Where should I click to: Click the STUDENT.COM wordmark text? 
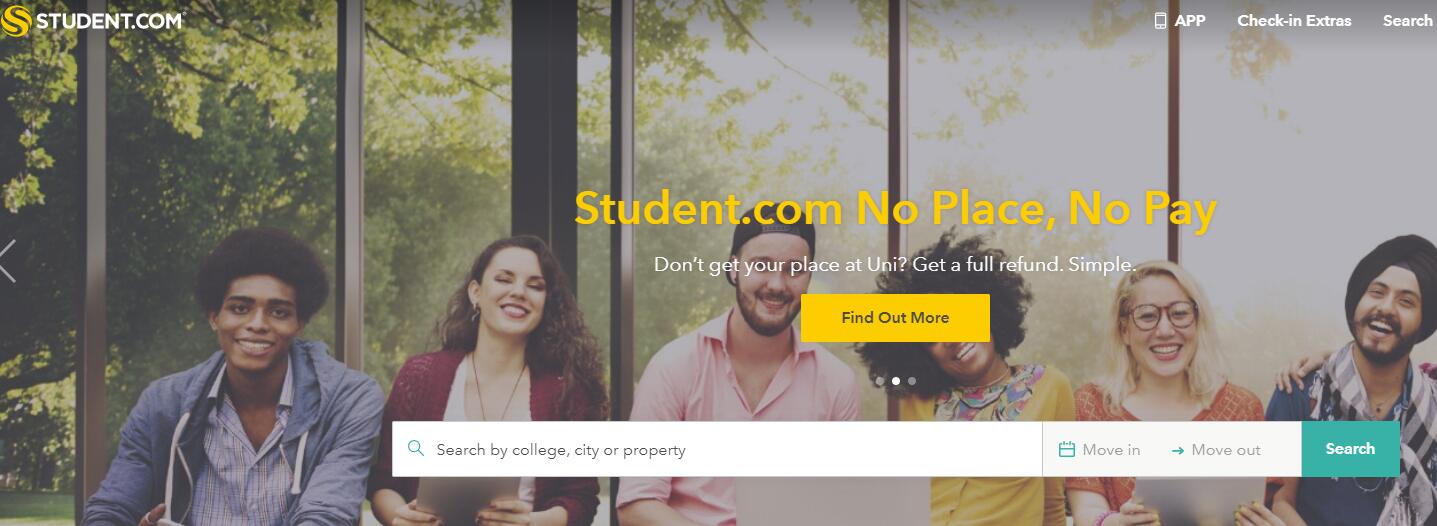pos(110,21)
